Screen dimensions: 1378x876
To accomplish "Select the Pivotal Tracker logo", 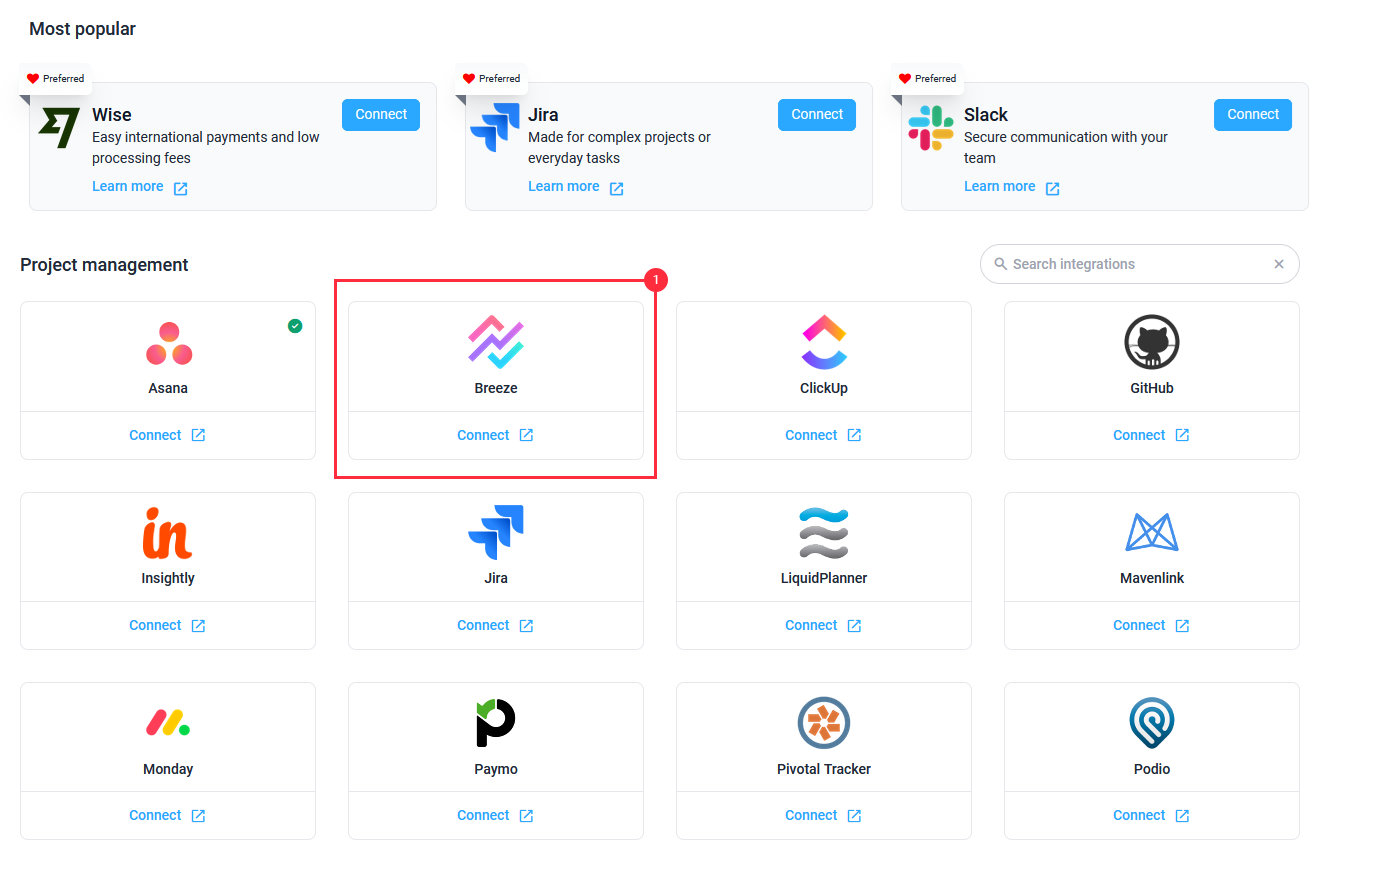I will (x=824, y=723).
